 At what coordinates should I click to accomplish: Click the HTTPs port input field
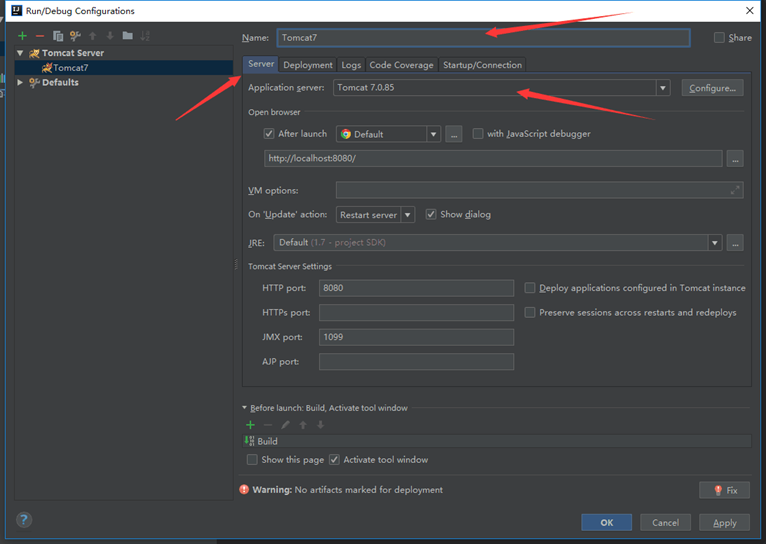(416, 313)
